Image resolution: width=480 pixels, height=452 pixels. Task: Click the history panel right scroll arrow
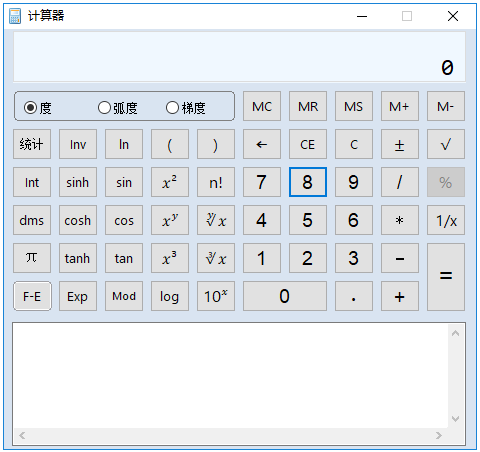point(439,435)
